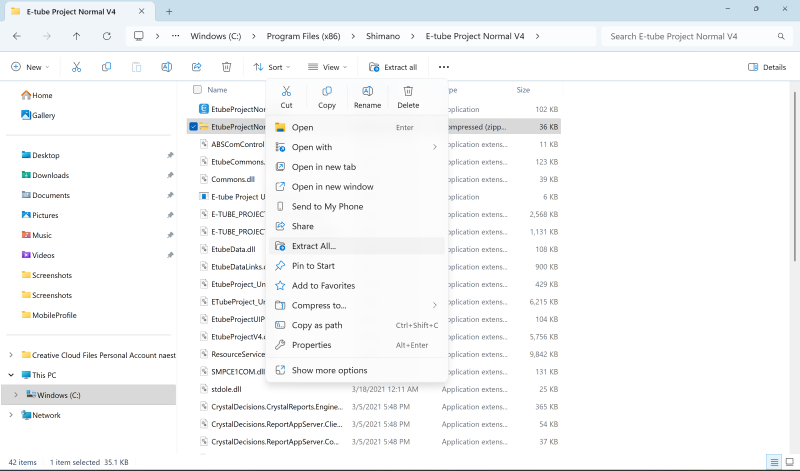Click the Share icon in the toolbar
800x471 pixels.
pos(196,67)
